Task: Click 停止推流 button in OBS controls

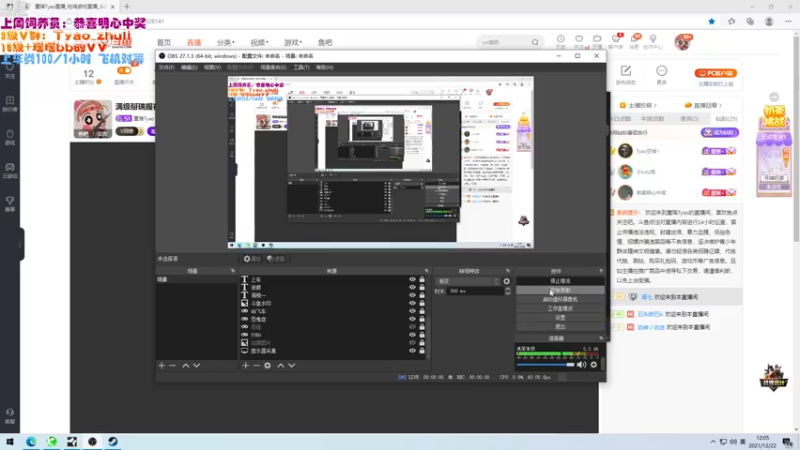Action: coord(560,281)
